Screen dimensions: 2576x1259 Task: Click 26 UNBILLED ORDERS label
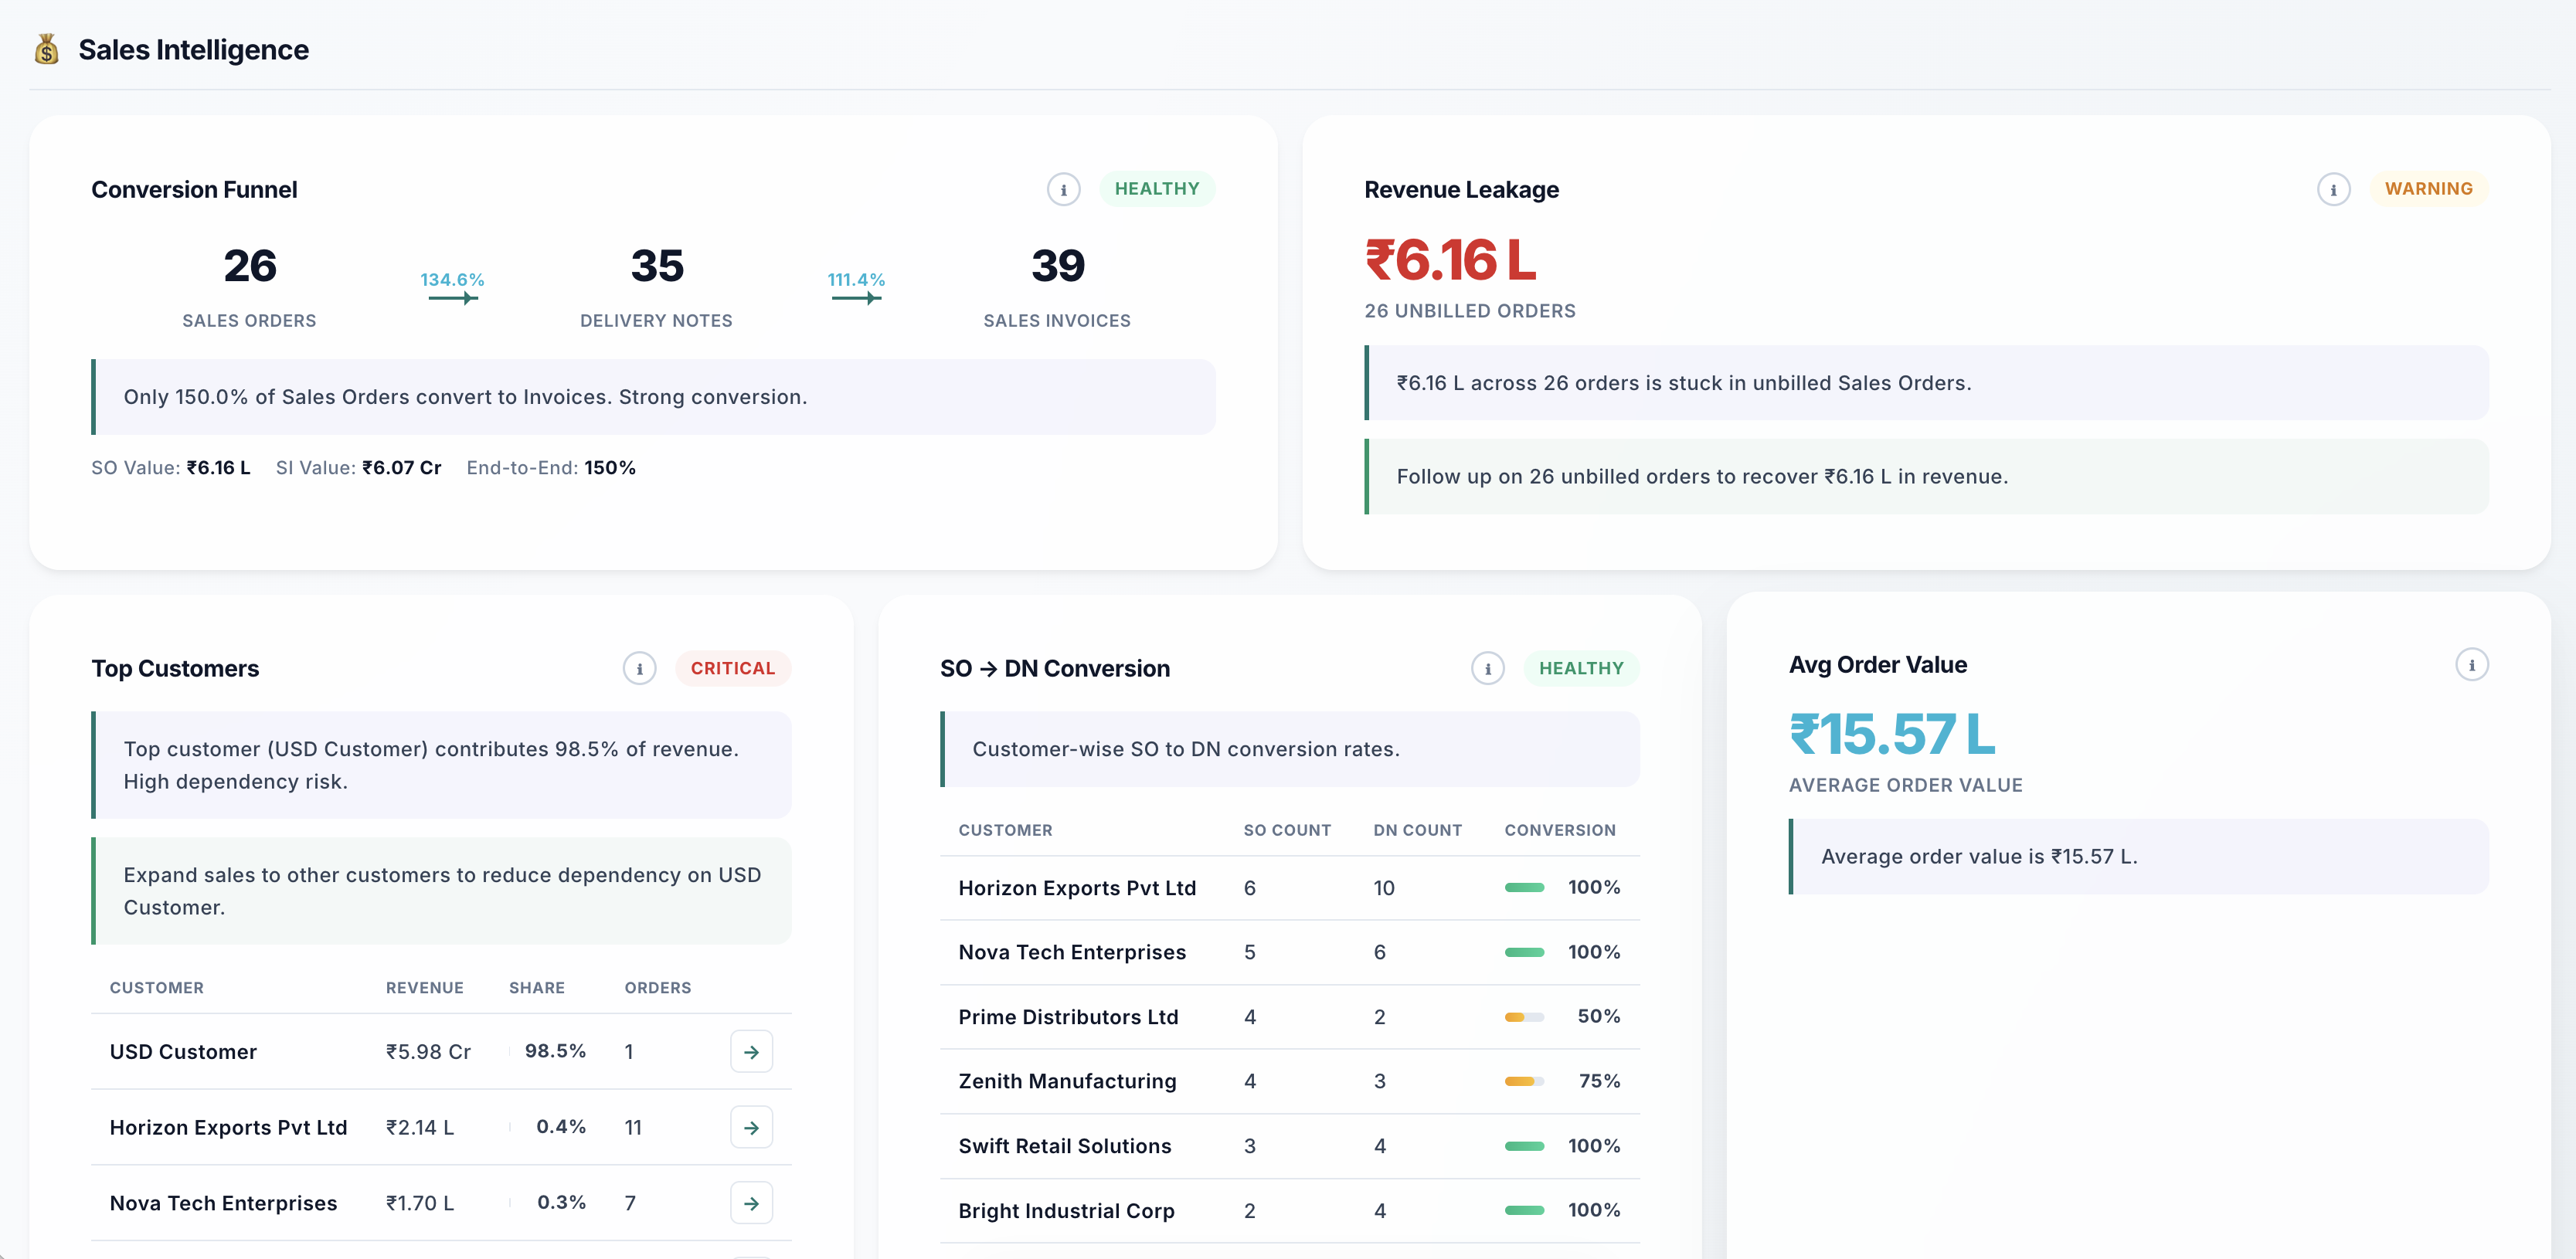[1469, 311]
